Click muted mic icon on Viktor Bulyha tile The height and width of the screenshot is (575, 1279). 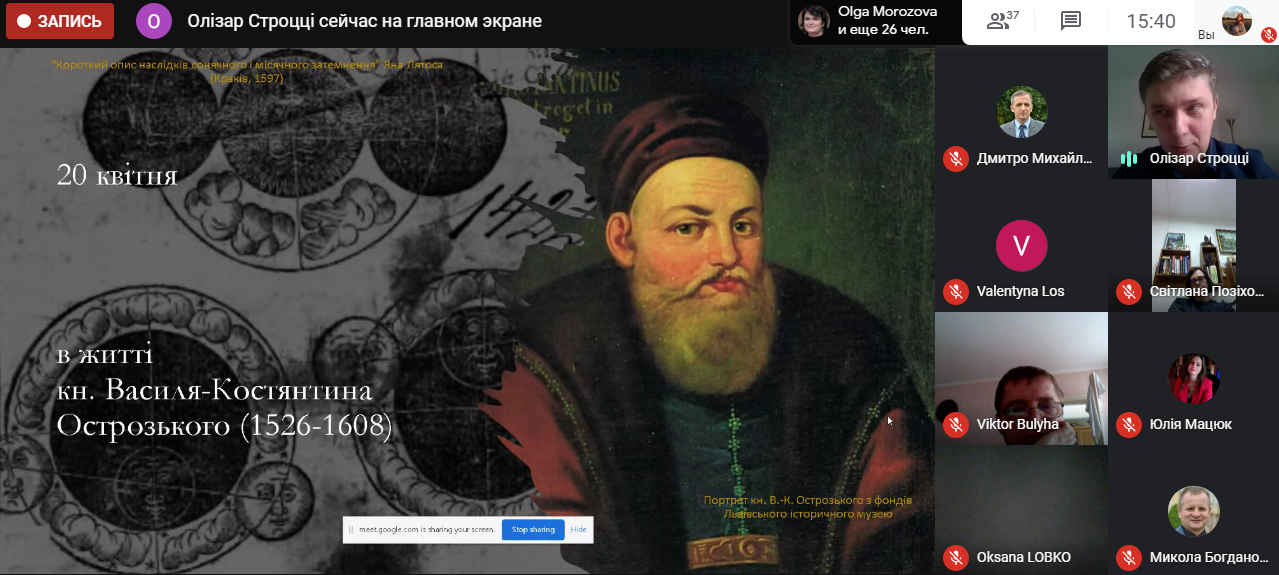click(x=955, y=424)
